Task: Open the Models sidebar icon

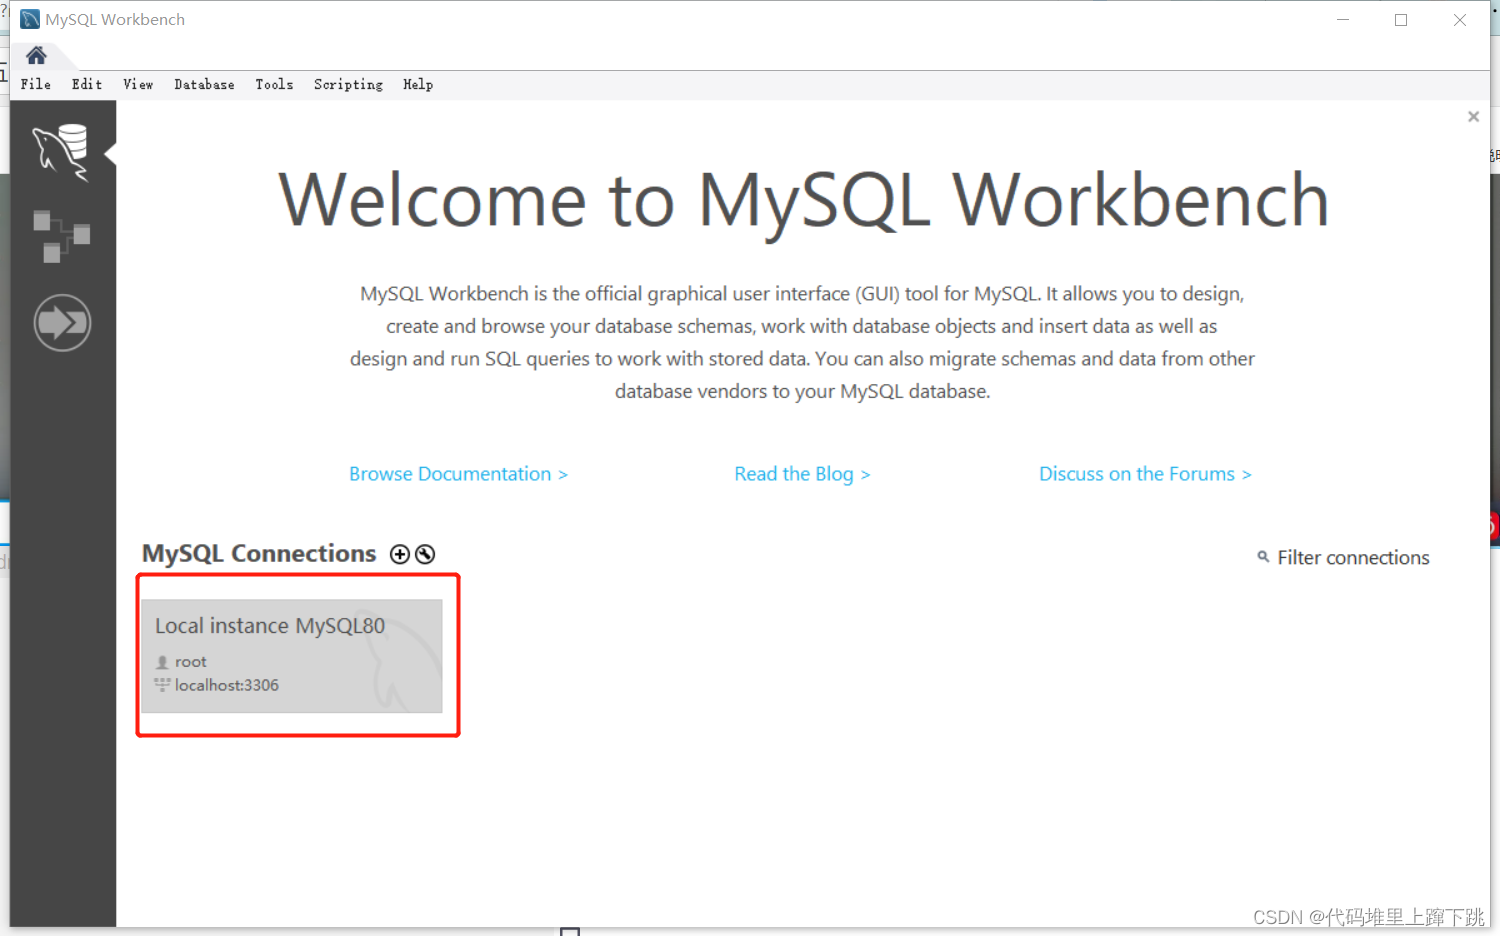Action: click(62, 236)
